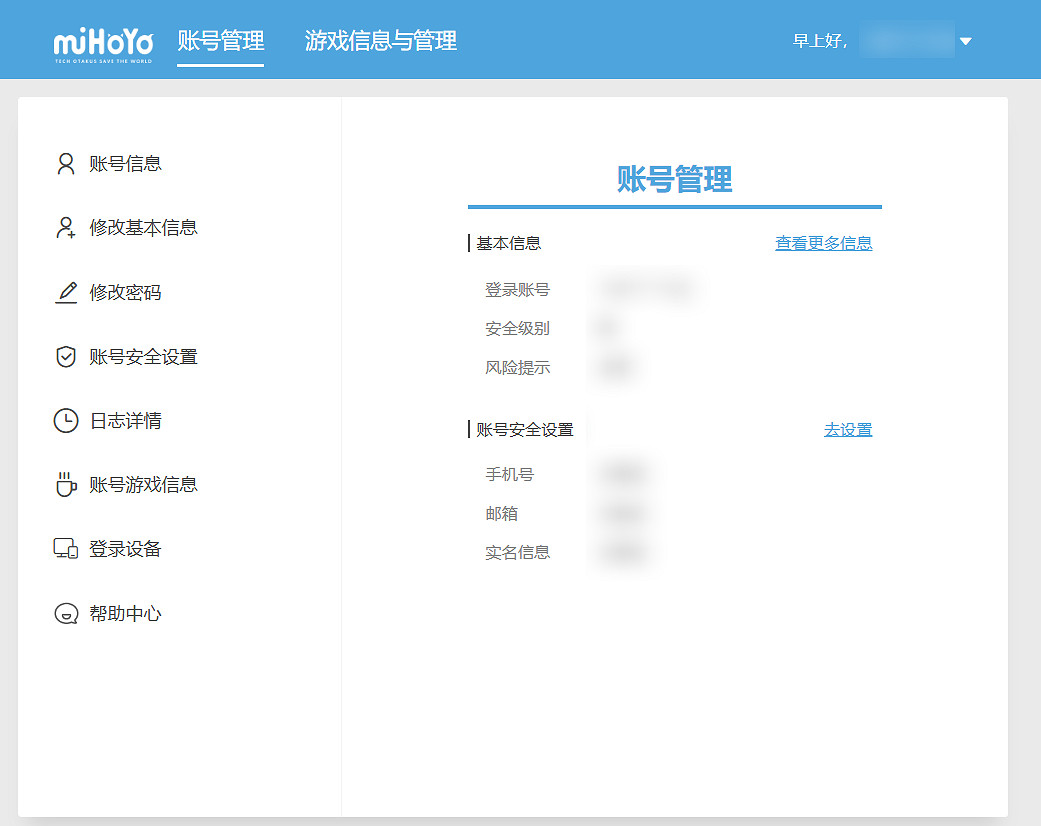Screen dimensions: 1041x826
Task: Select 账号信息 in the sidebar
Action: pyautogui.click(x=126, y=164)
